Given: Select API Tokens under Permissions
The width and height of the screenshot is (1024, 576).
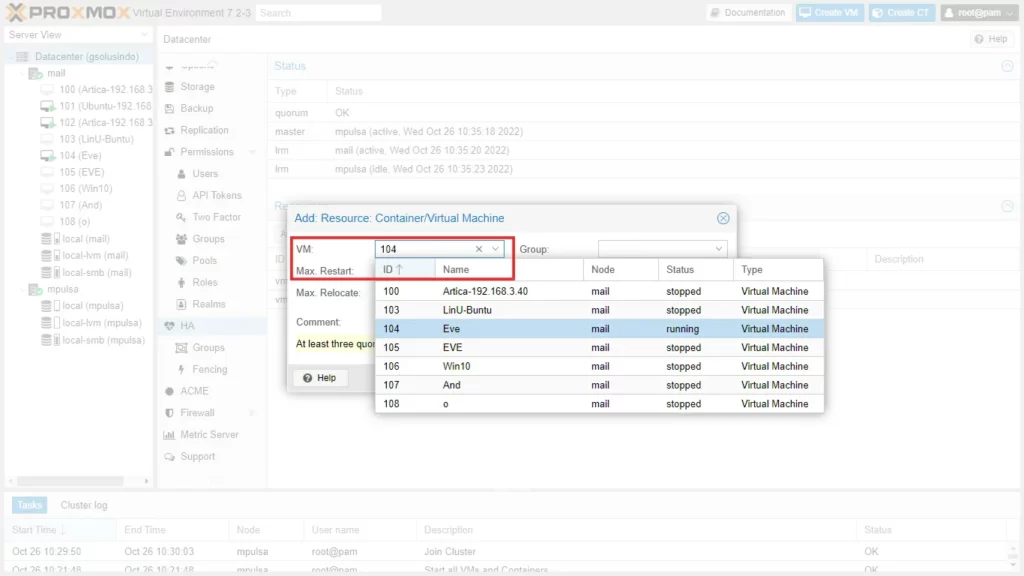Looking at the screenshot, I should tap(216, 195).
